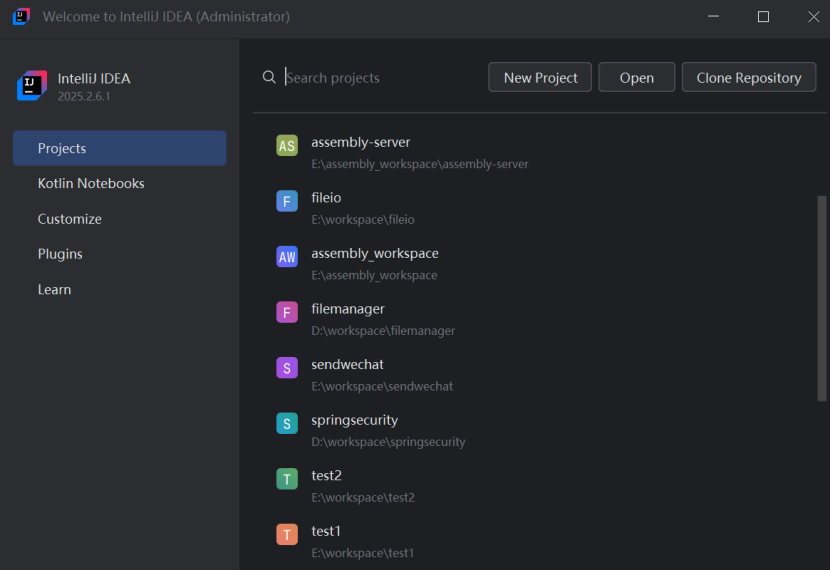Open the sendwechat project name
Image resolution: width=830 pixels, height=570 pixels.
click(x=347, y=365)
